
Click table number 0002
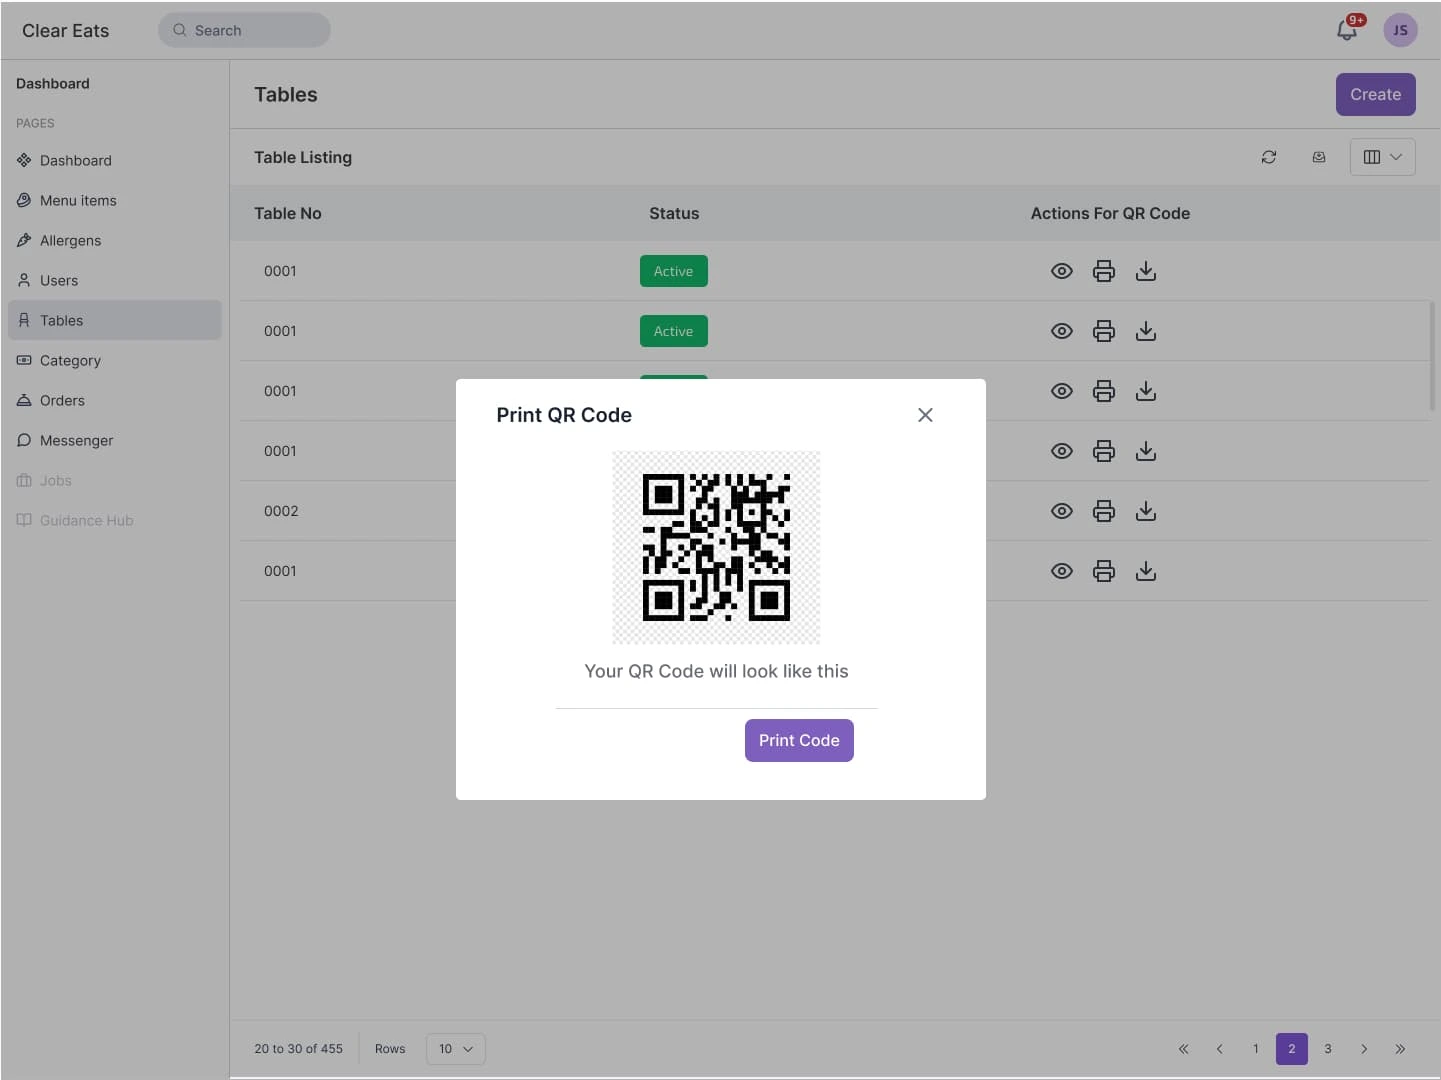coord(281,511)
